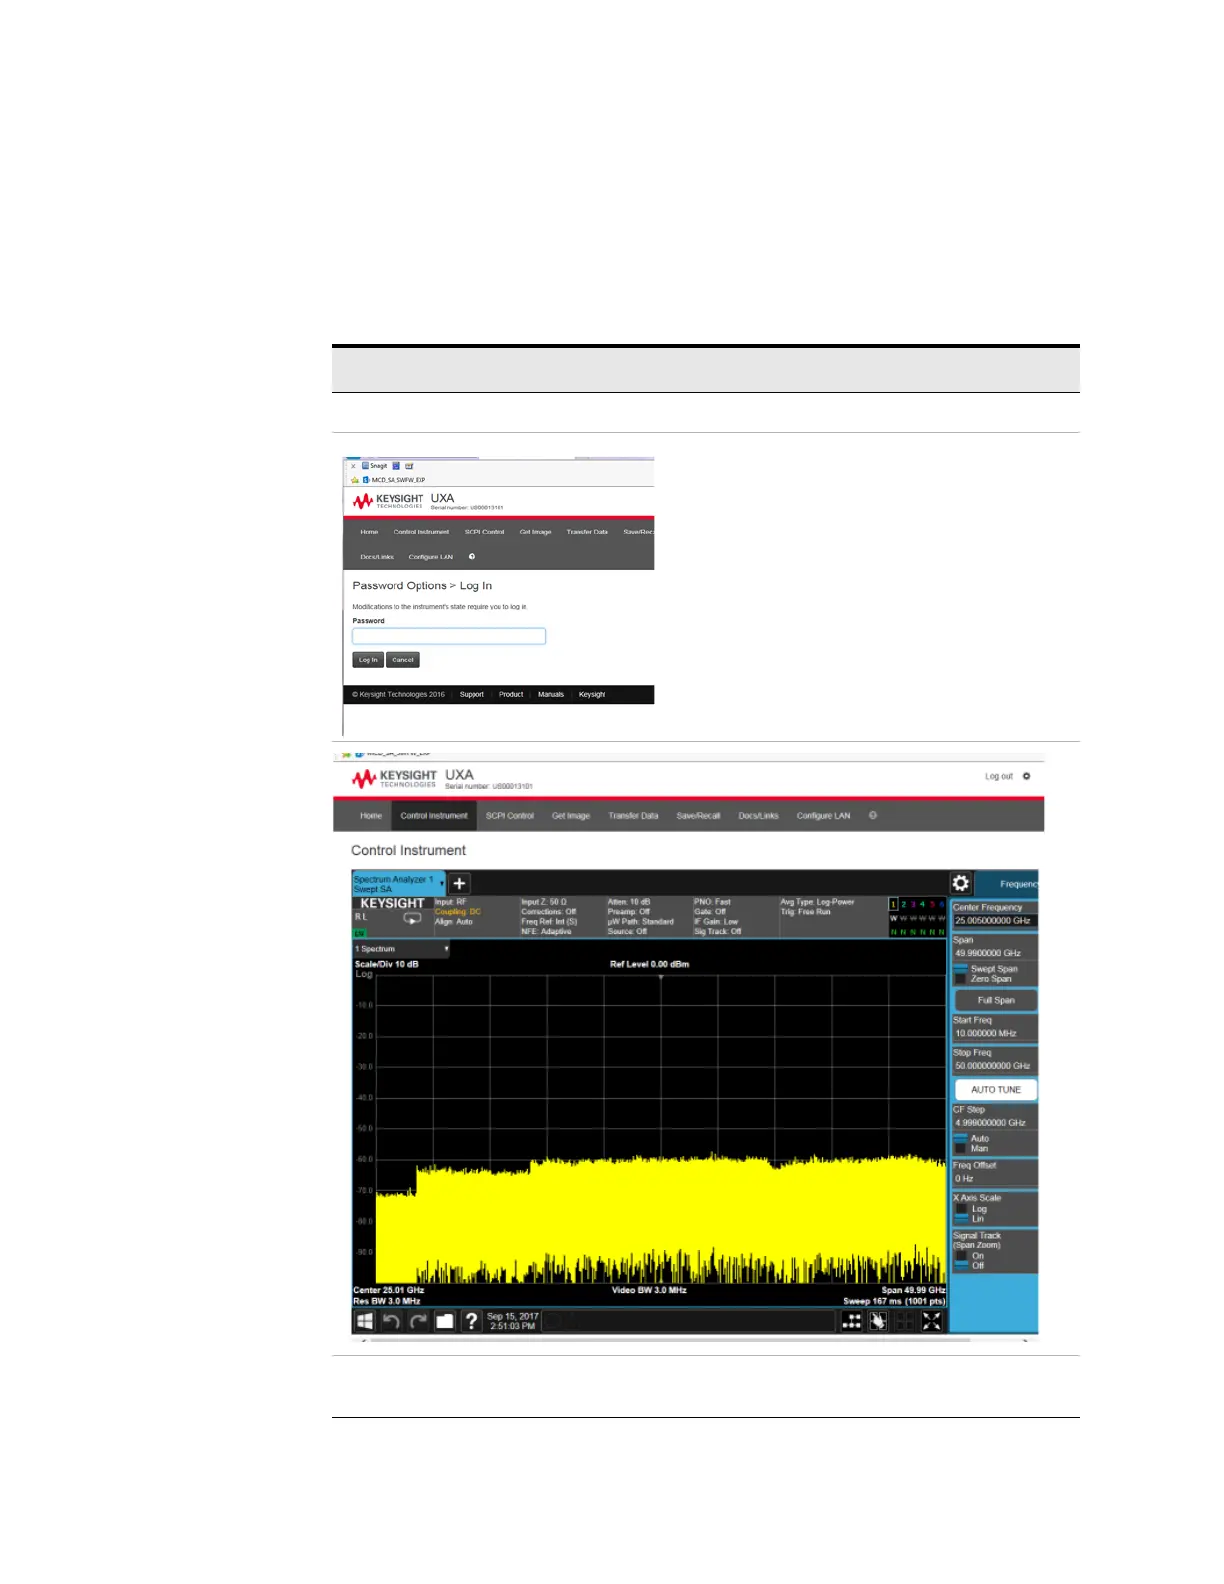
Task: Click the touch hand icon in the bottom toolbar
Action: click(878, 1321)
